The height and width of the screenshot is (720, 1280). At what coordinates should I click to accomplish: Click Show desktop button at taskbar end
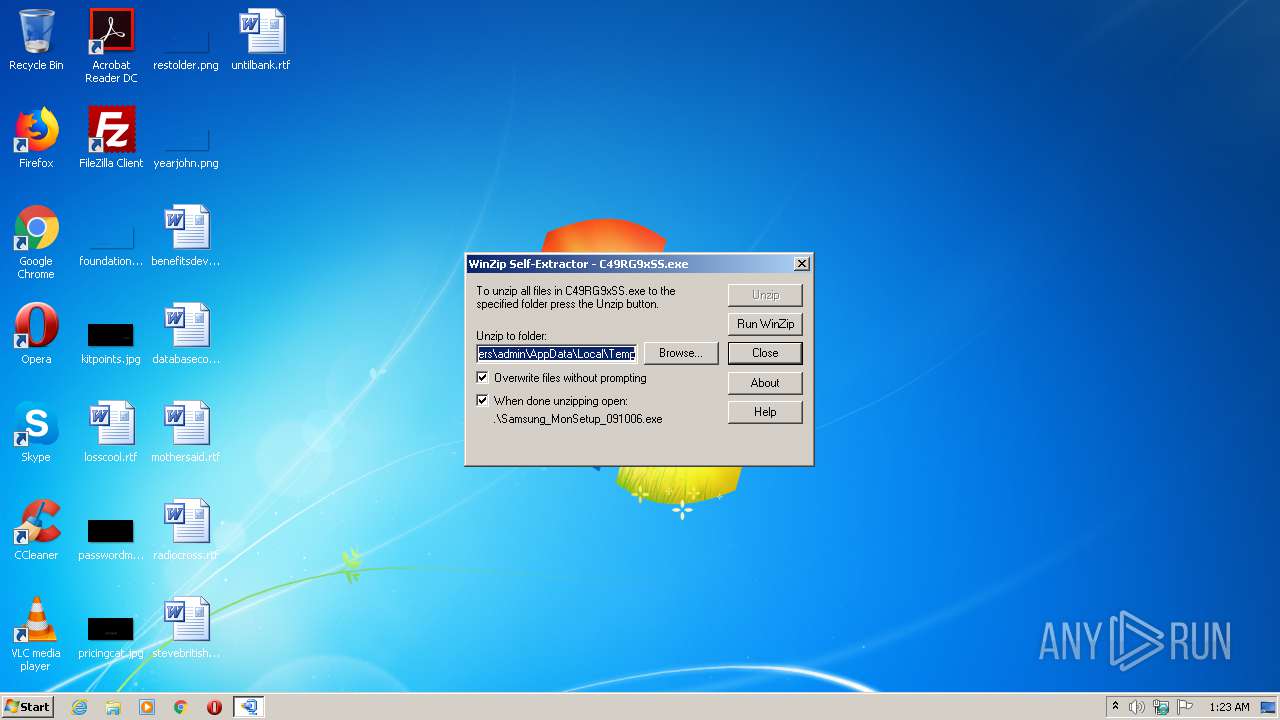[1270, 707]
